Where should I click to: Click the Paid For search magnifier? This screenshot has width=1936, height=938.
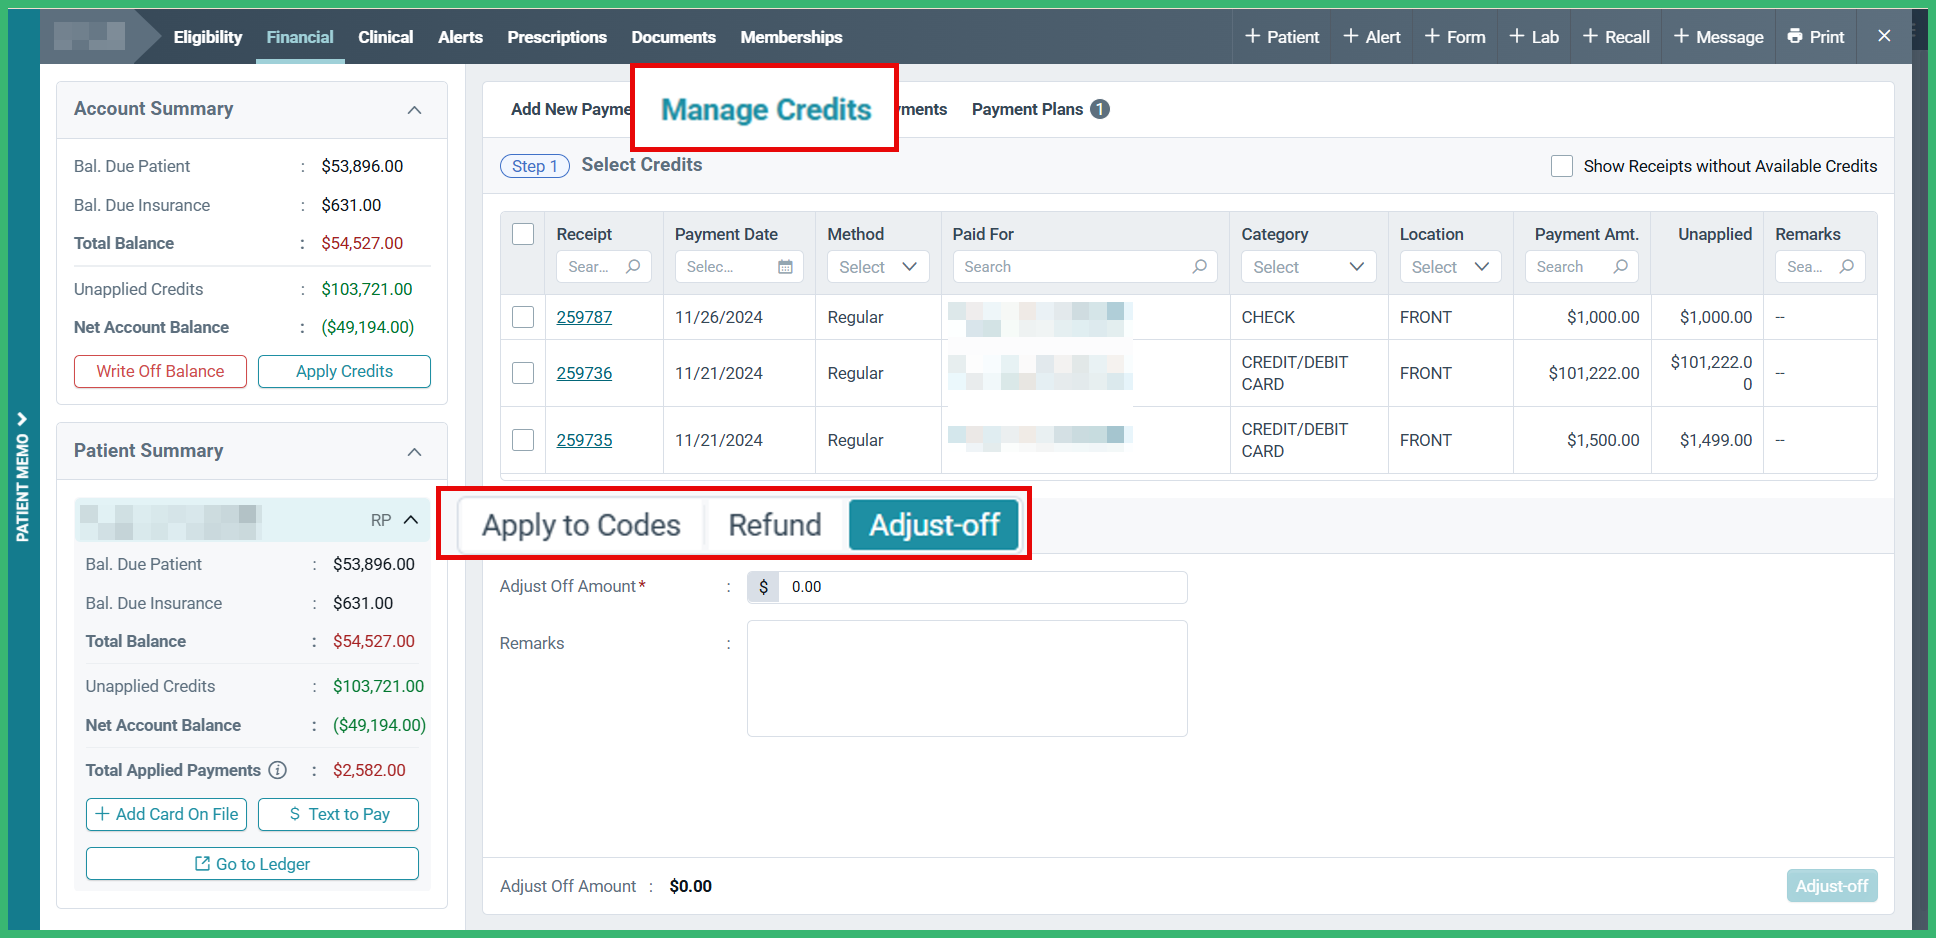1199,266
